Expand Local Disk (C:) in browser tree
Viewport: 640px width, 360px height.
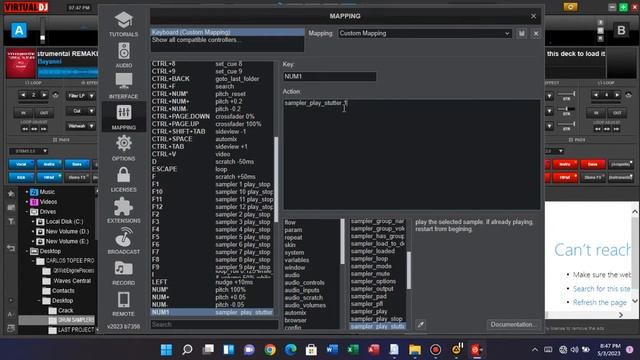33,222
